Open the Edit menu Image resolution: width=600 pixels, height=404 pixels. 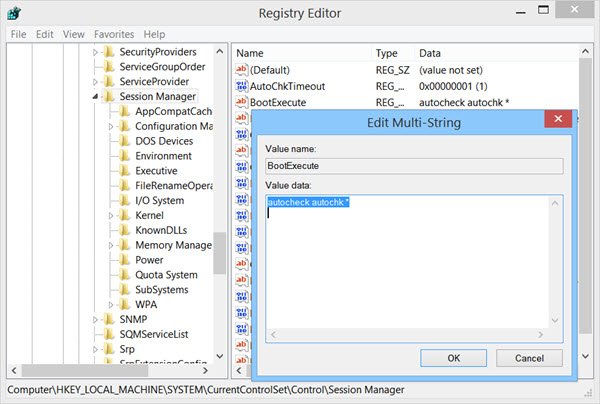(x=44, y=34)
